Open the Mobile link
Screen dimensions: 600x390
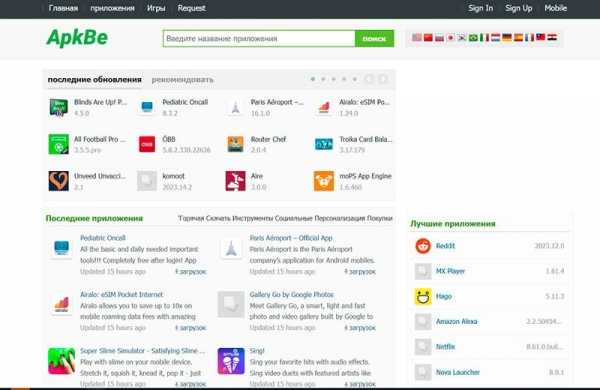(556, 8)
